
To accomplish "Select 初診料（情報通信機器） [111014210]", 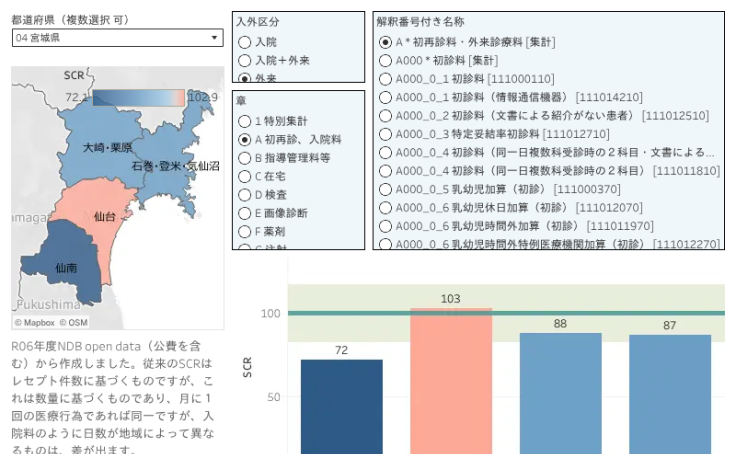I will tap(385, 97).
